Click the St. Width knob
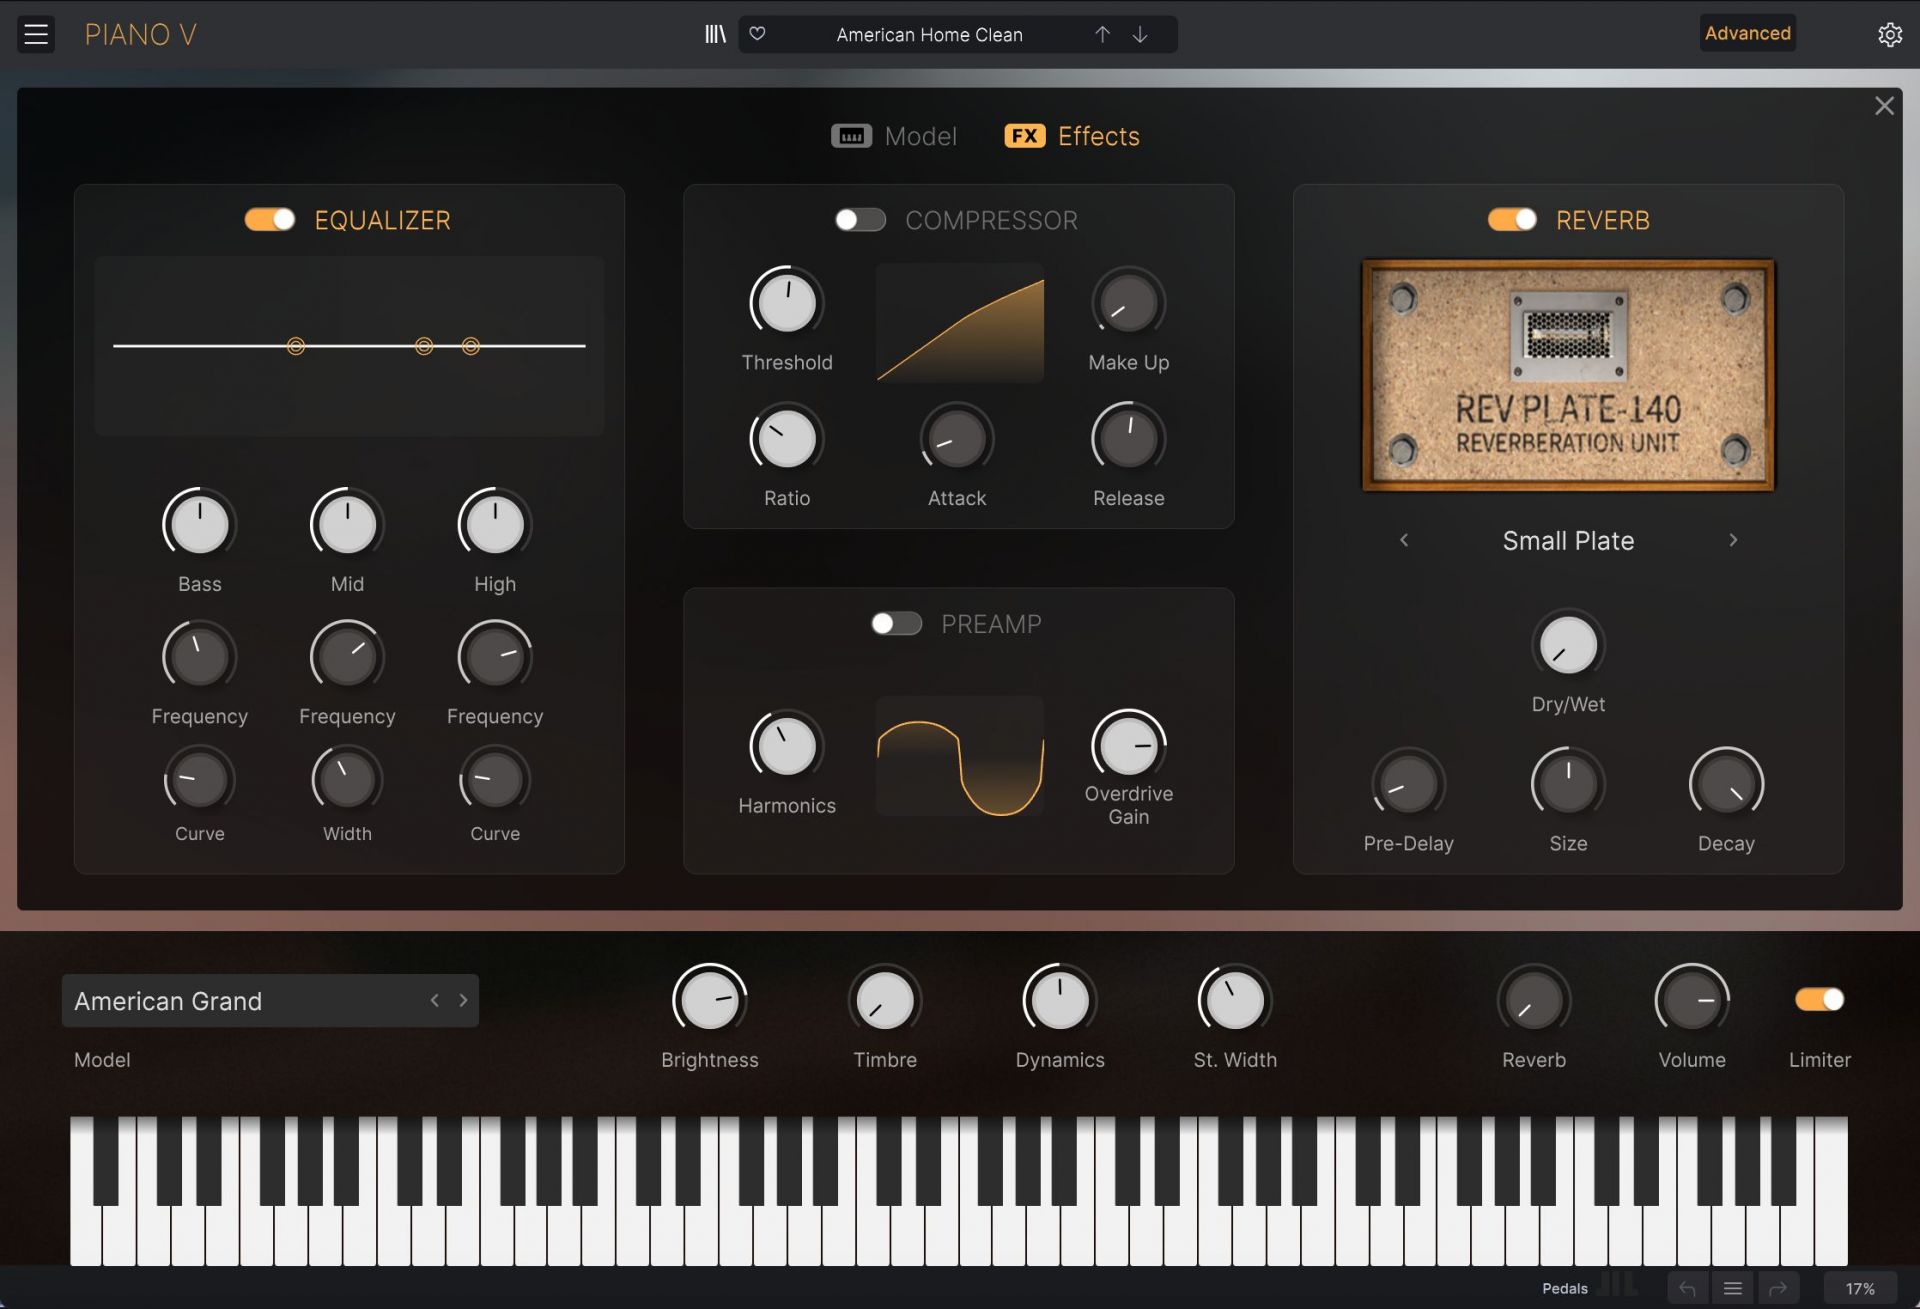The image size is (1920, 1309). pyautogui.click(x=1235, y=1000)
